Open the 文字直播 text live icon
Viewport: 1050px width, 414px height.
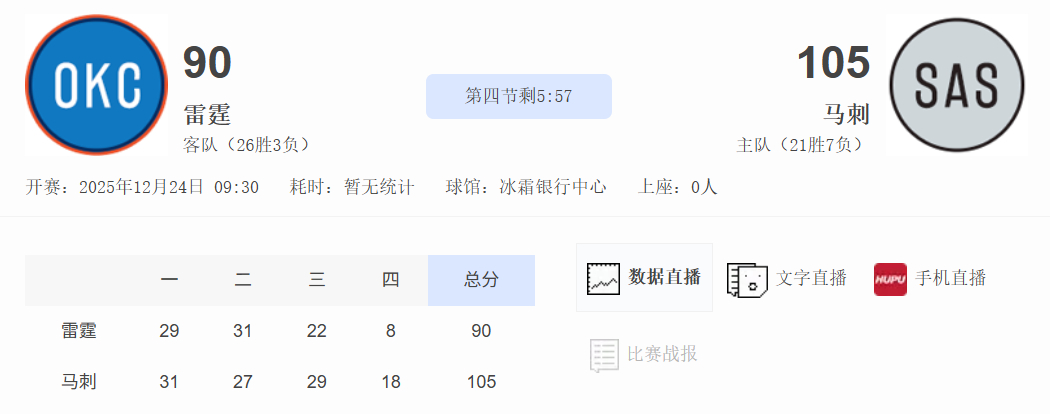pyautogui.click(x=747, y=279)
